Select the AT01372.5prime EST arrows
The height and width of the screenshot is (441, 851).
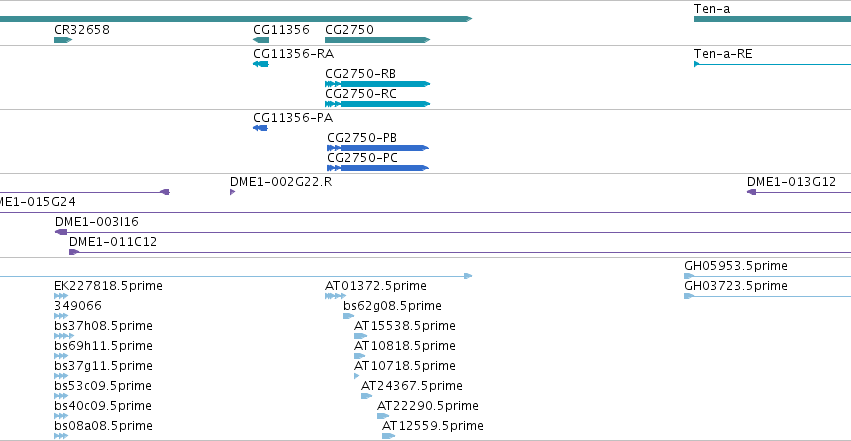(x=335, y=296)
